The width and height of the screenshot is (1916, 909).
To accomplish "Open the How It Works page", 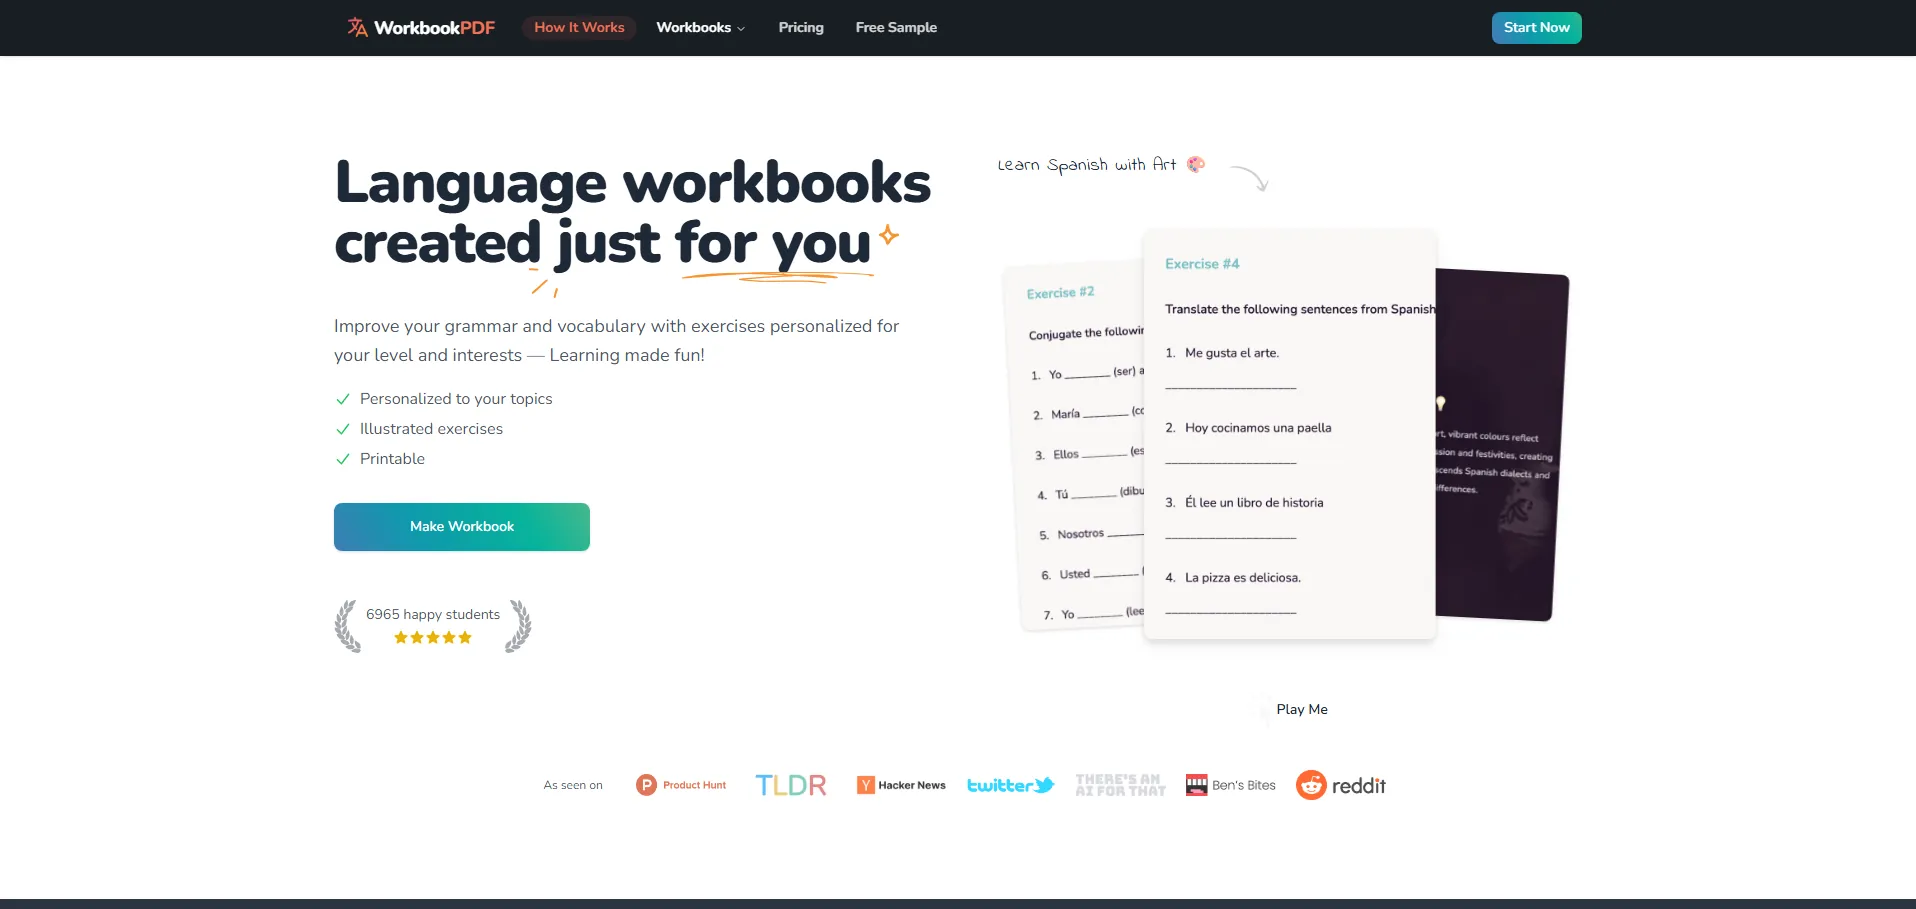I will tap(579, 27).
